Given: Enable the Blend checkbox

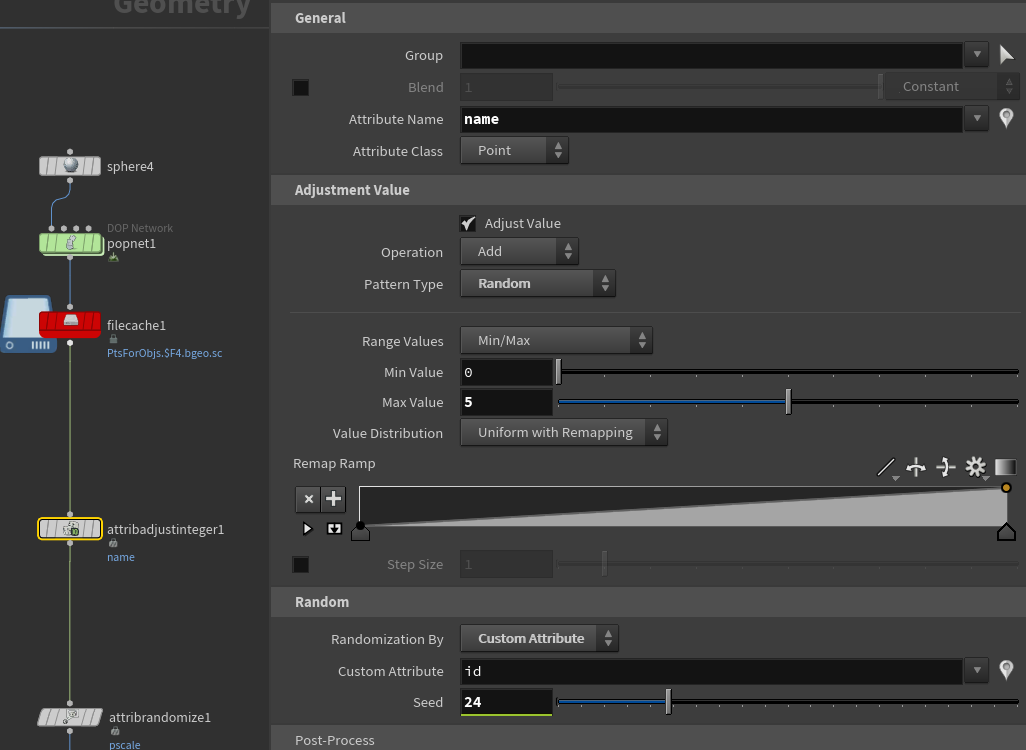Looking at the screenshot, I should (x=301, y=87).
